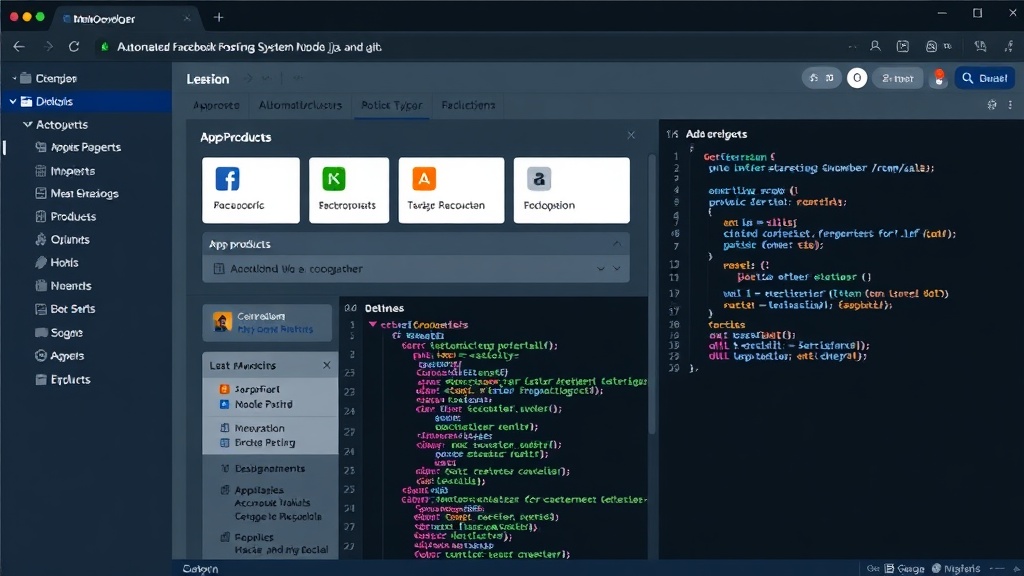
Task: Open the green K app card
Action: 348,190
